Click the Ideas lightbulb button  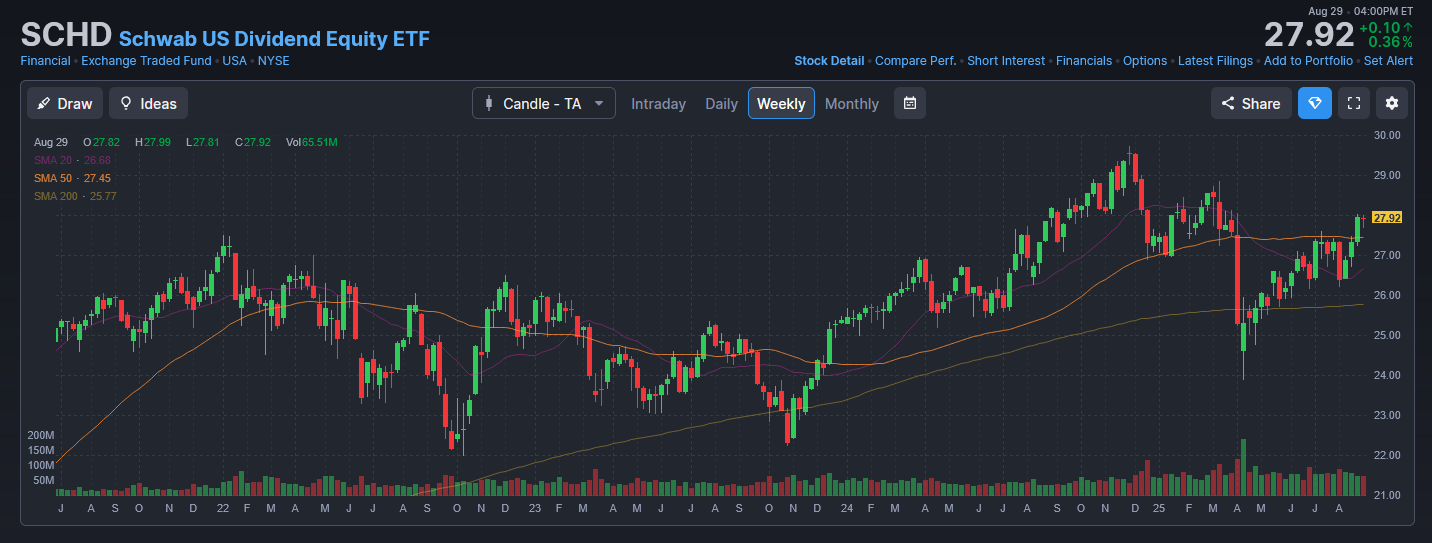[x=148, y=103]
